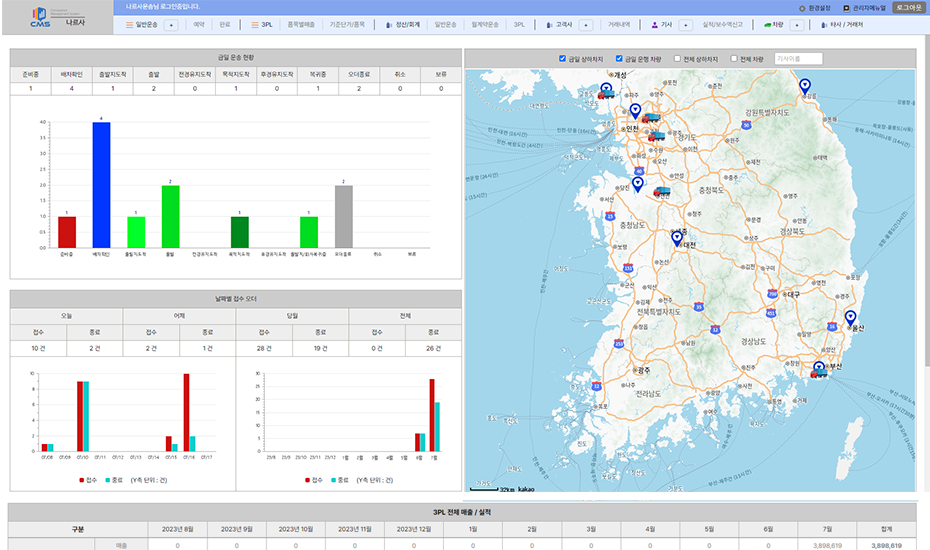Click the truck icon over Seoul
This screenshot has width=930, height=550.
click(x=650, y=118)
